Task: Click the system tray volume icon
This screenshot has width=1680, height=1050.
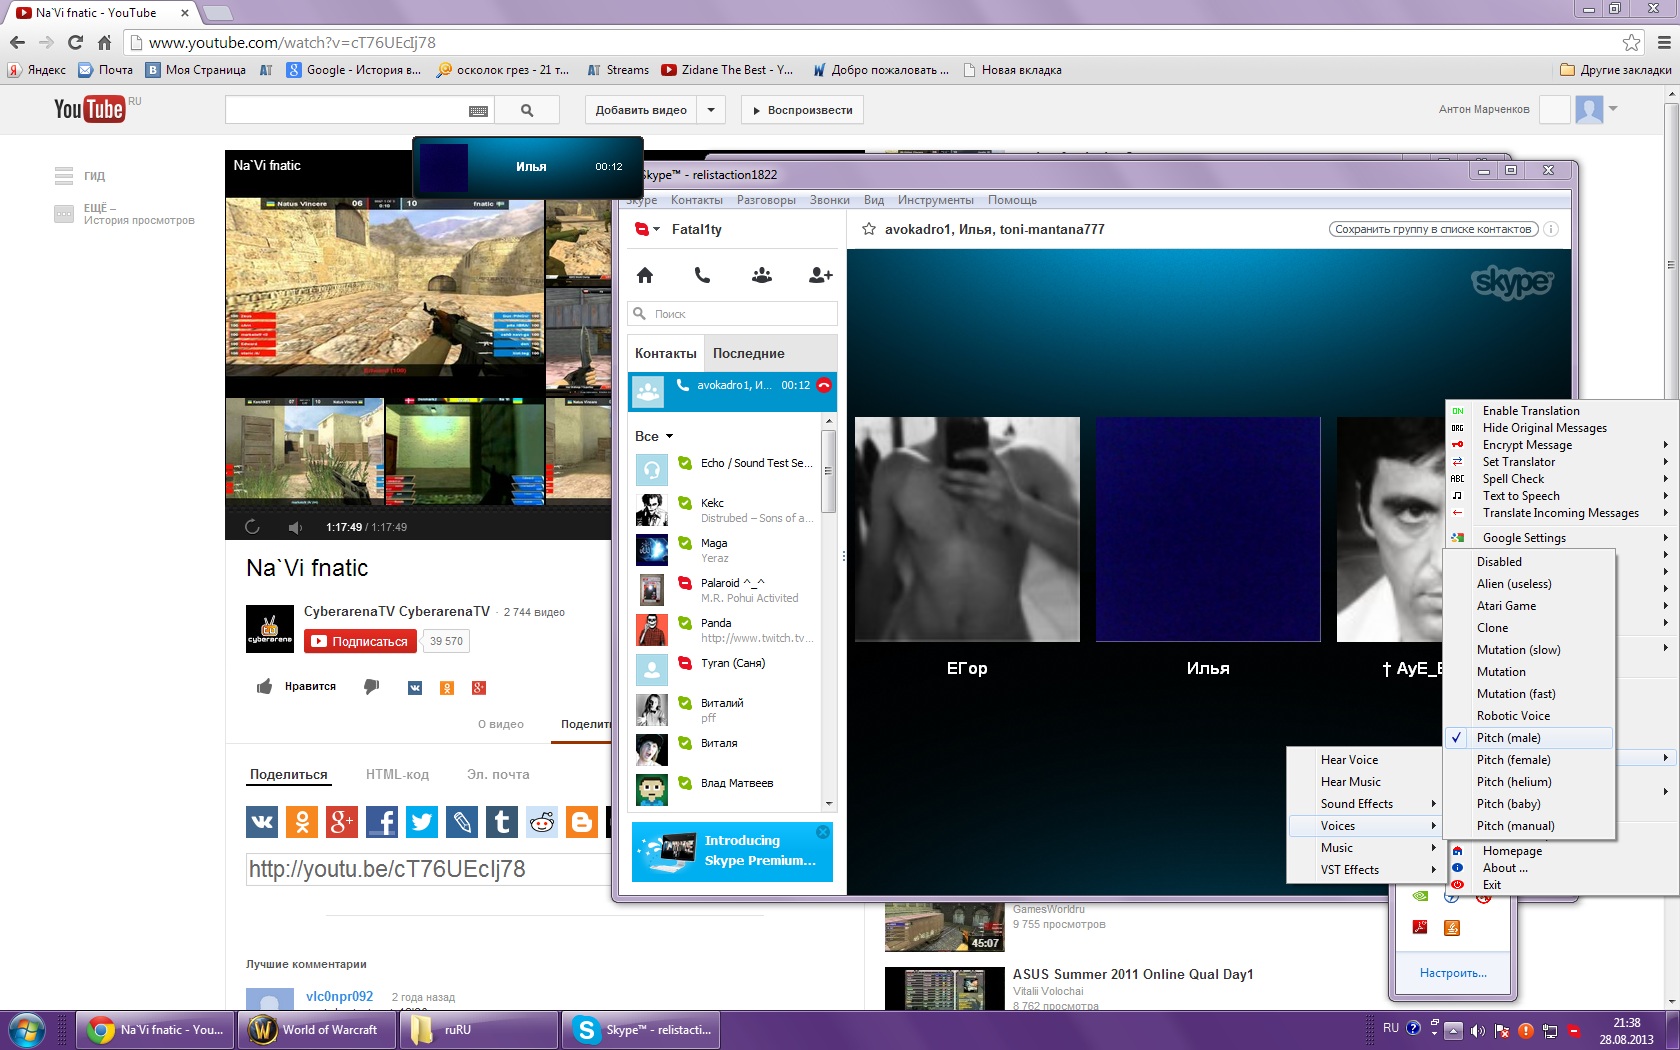Action: [1477, 1030]
